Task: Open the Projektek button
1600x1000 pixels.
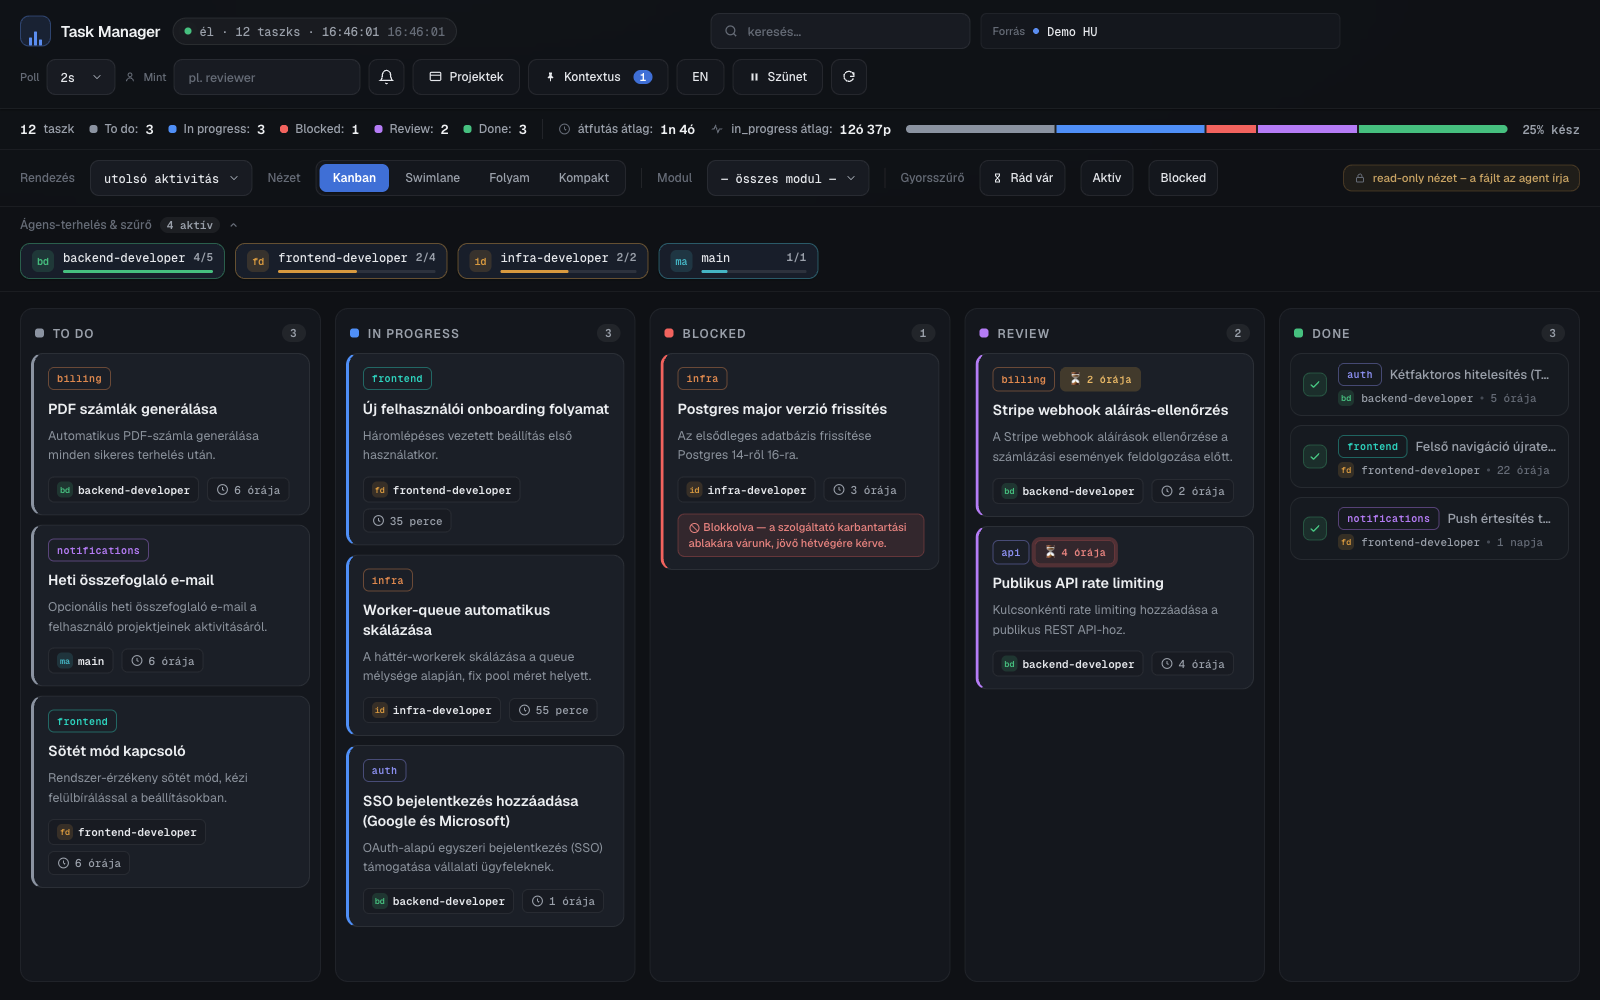Action: (466, 77)
